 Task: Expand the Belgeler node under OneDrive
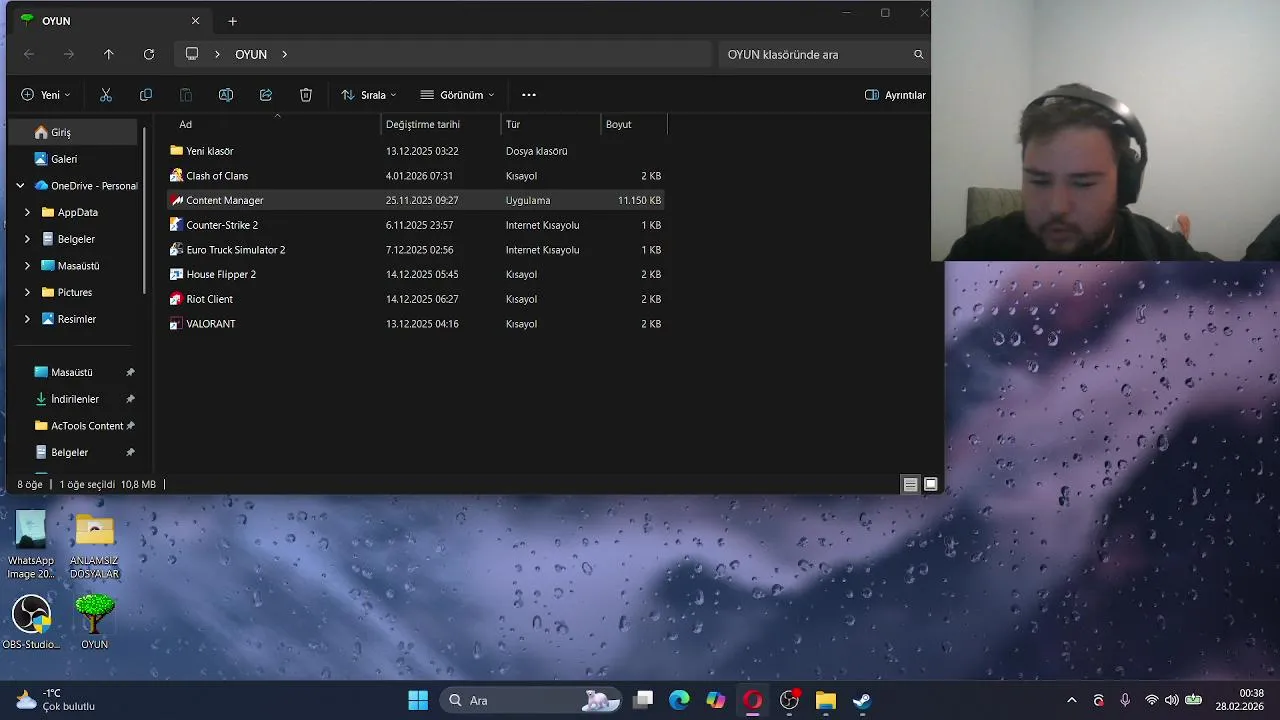27,239
